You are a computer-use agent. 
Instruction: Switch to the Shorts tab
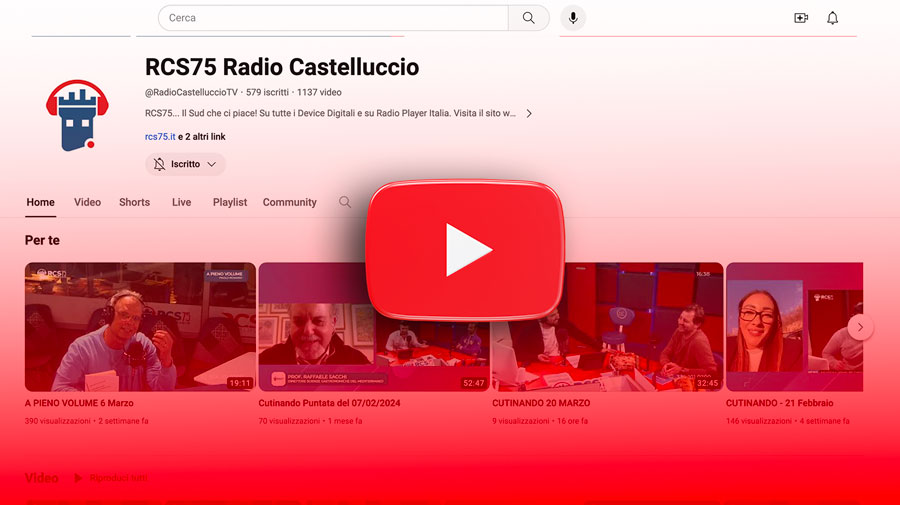coord(134,202)
